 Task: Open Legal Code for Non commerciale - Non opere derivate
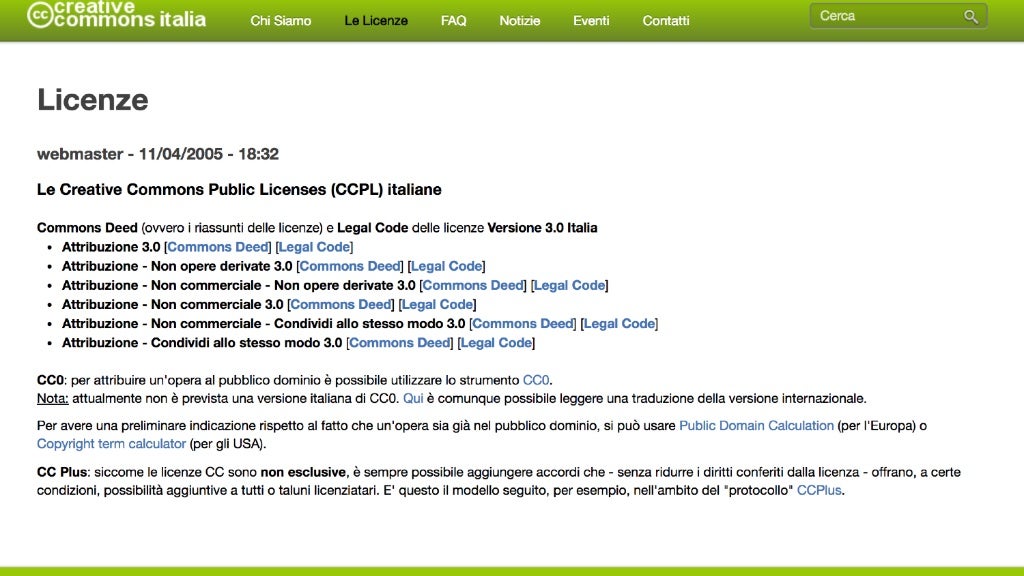click(569, 285)
